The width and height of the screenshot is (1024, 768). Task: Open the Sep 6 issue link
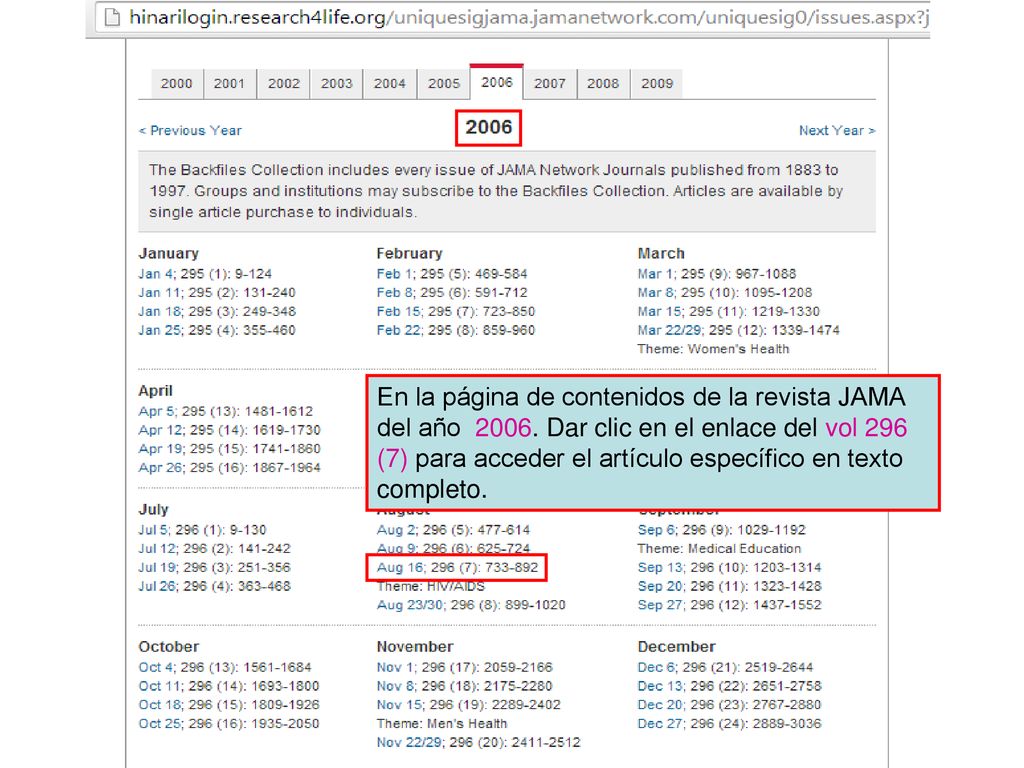(657, 530)
